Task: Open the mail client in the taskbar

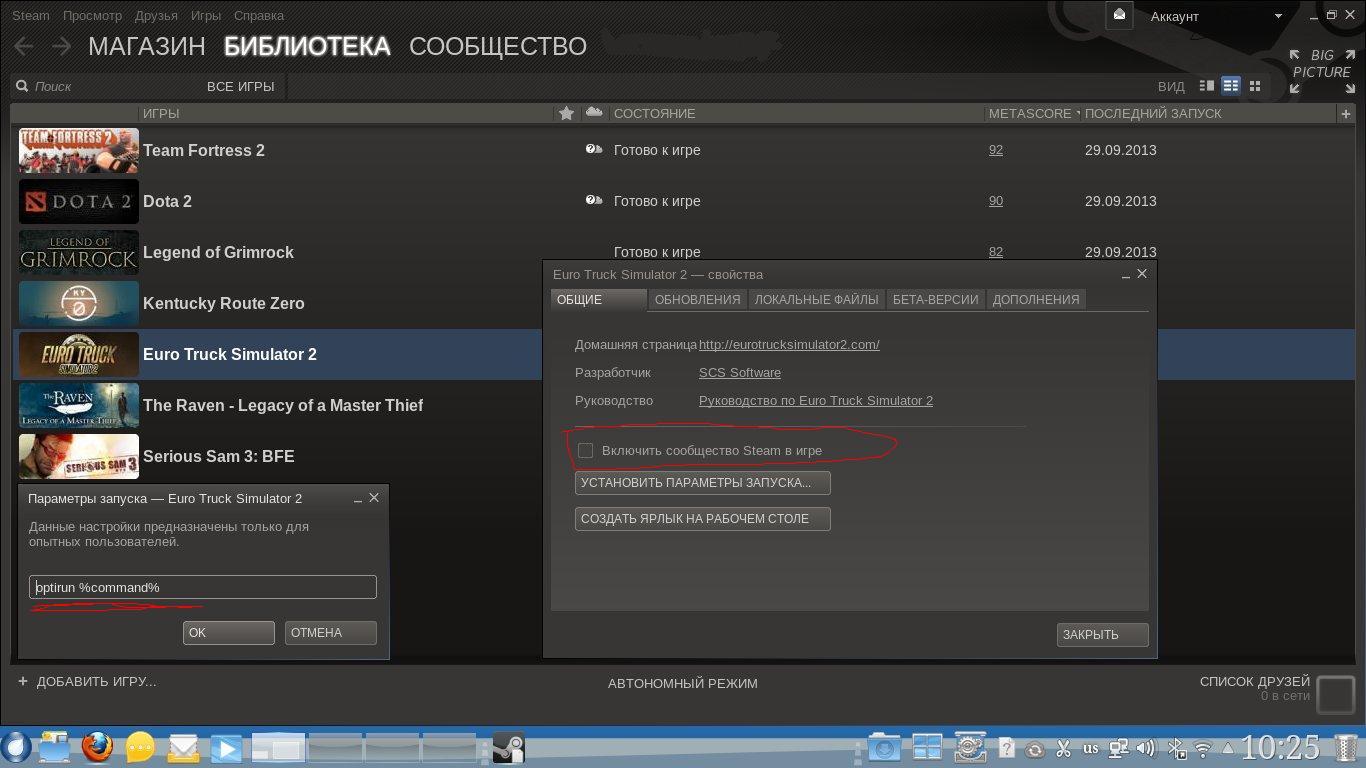Action: click(x=184, y=747)
